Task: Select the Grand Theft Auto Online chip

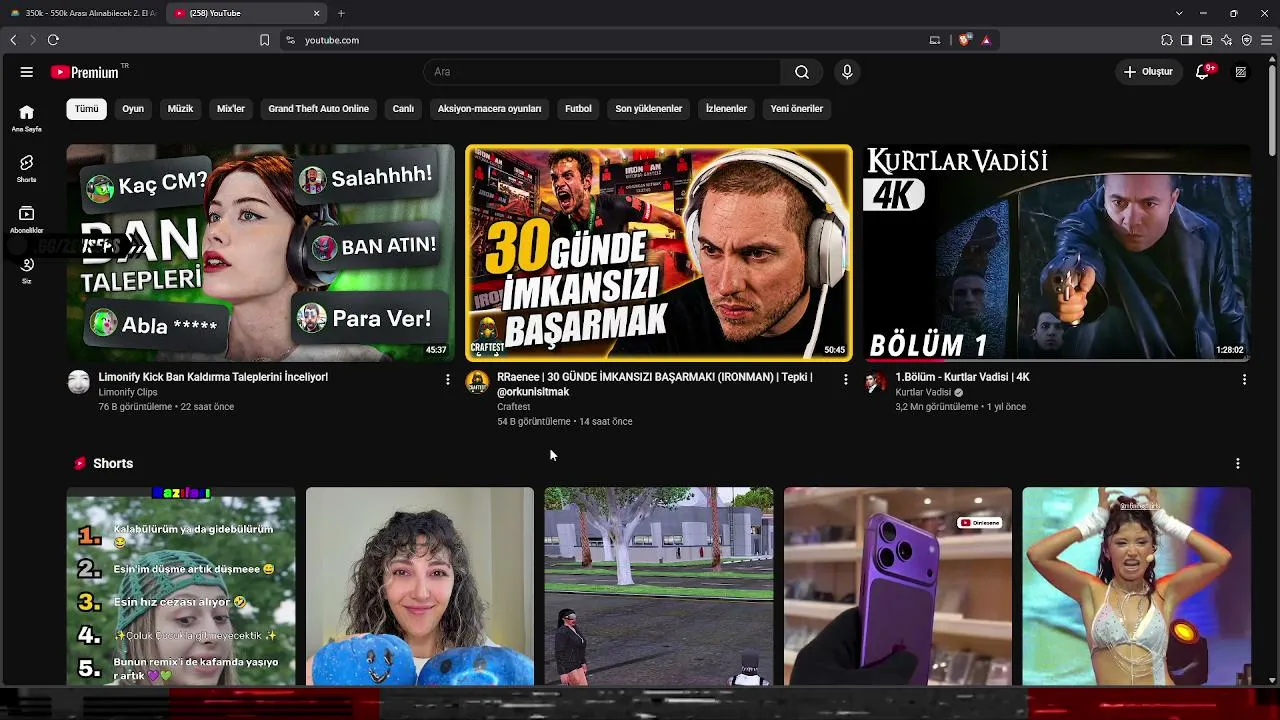Action: coord(319,109)
